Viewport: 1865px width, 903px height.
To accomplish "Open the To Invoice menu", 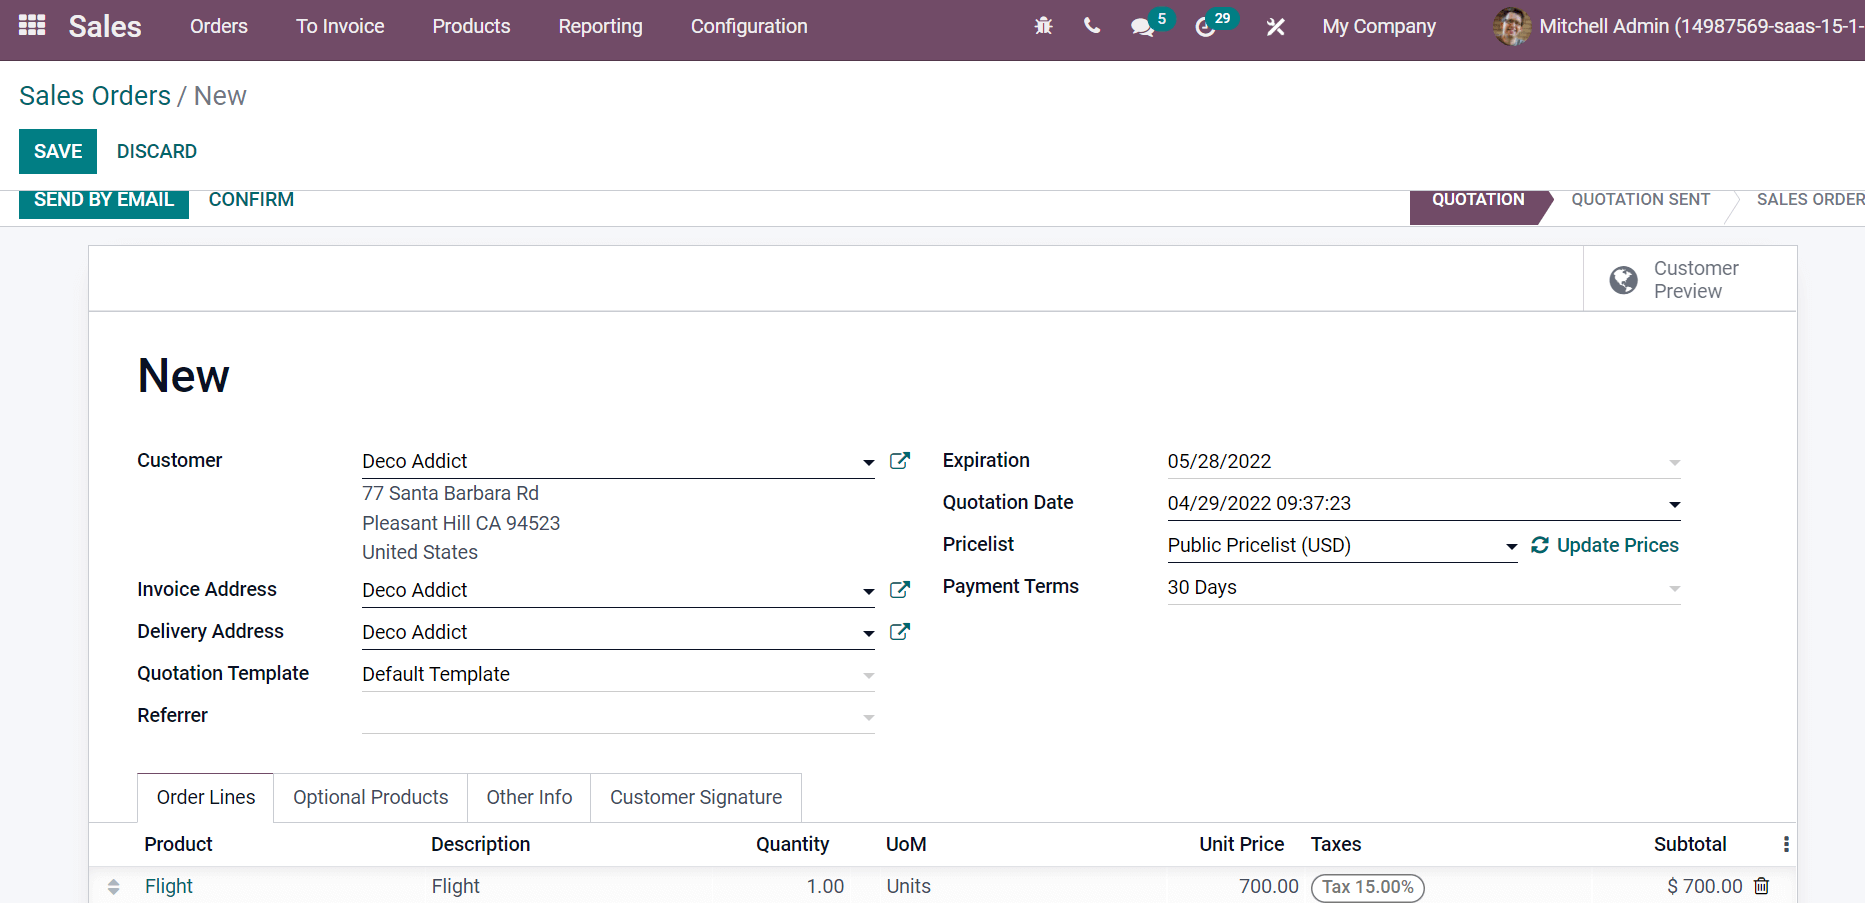I will (340, 26).
